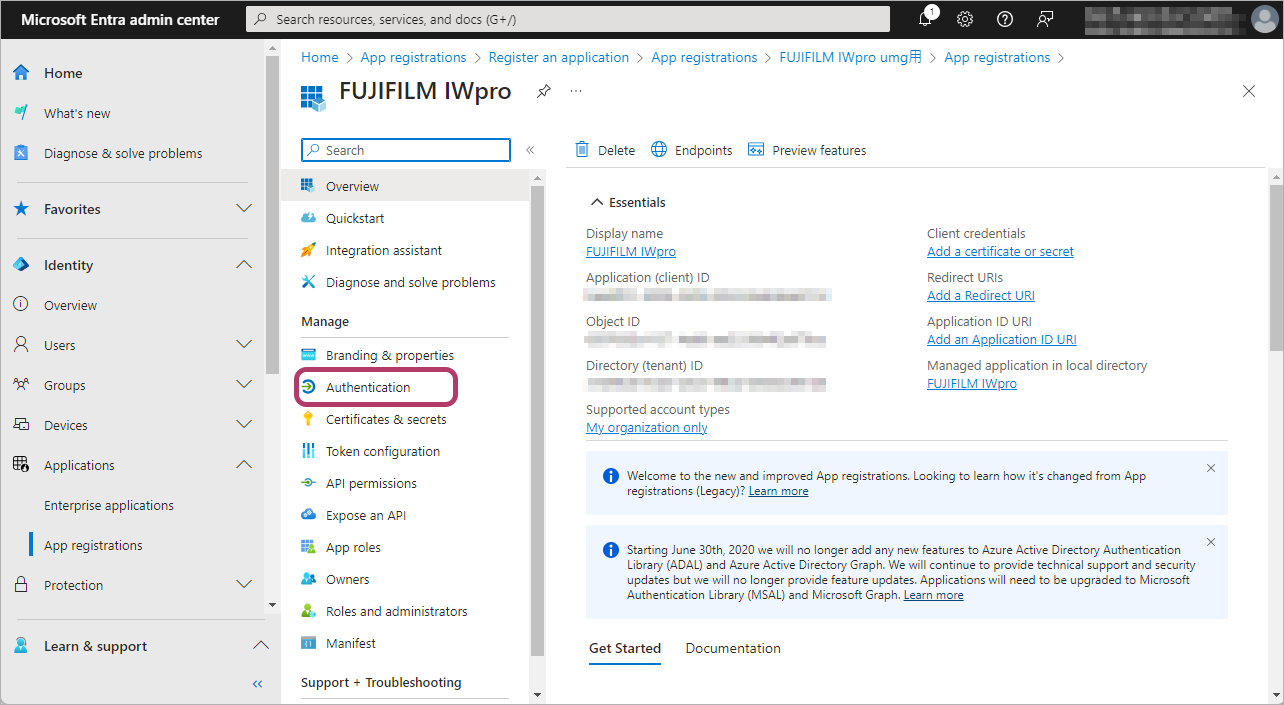Dismiss the ADAL deprecation notice
Viewport: 1284px width, 705px height.
pyautogui.click(x=1211, y=542)
